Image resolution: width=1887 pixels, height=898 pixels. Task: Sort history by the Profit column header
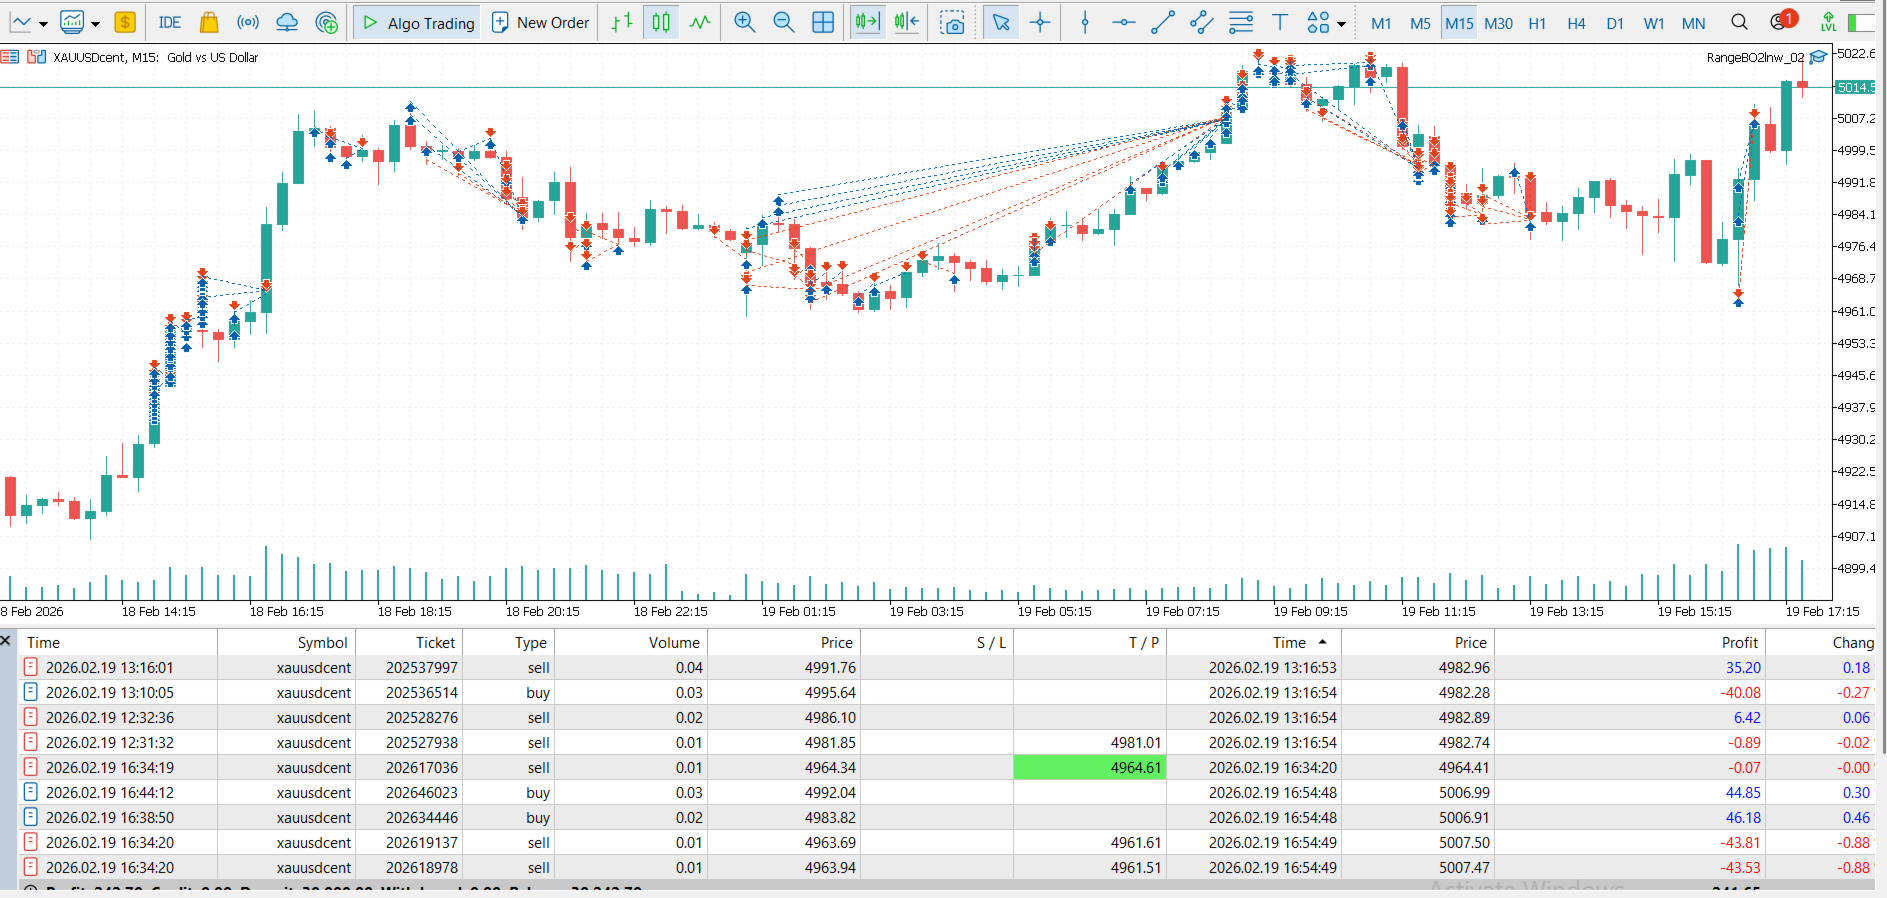click(1739, 642)
